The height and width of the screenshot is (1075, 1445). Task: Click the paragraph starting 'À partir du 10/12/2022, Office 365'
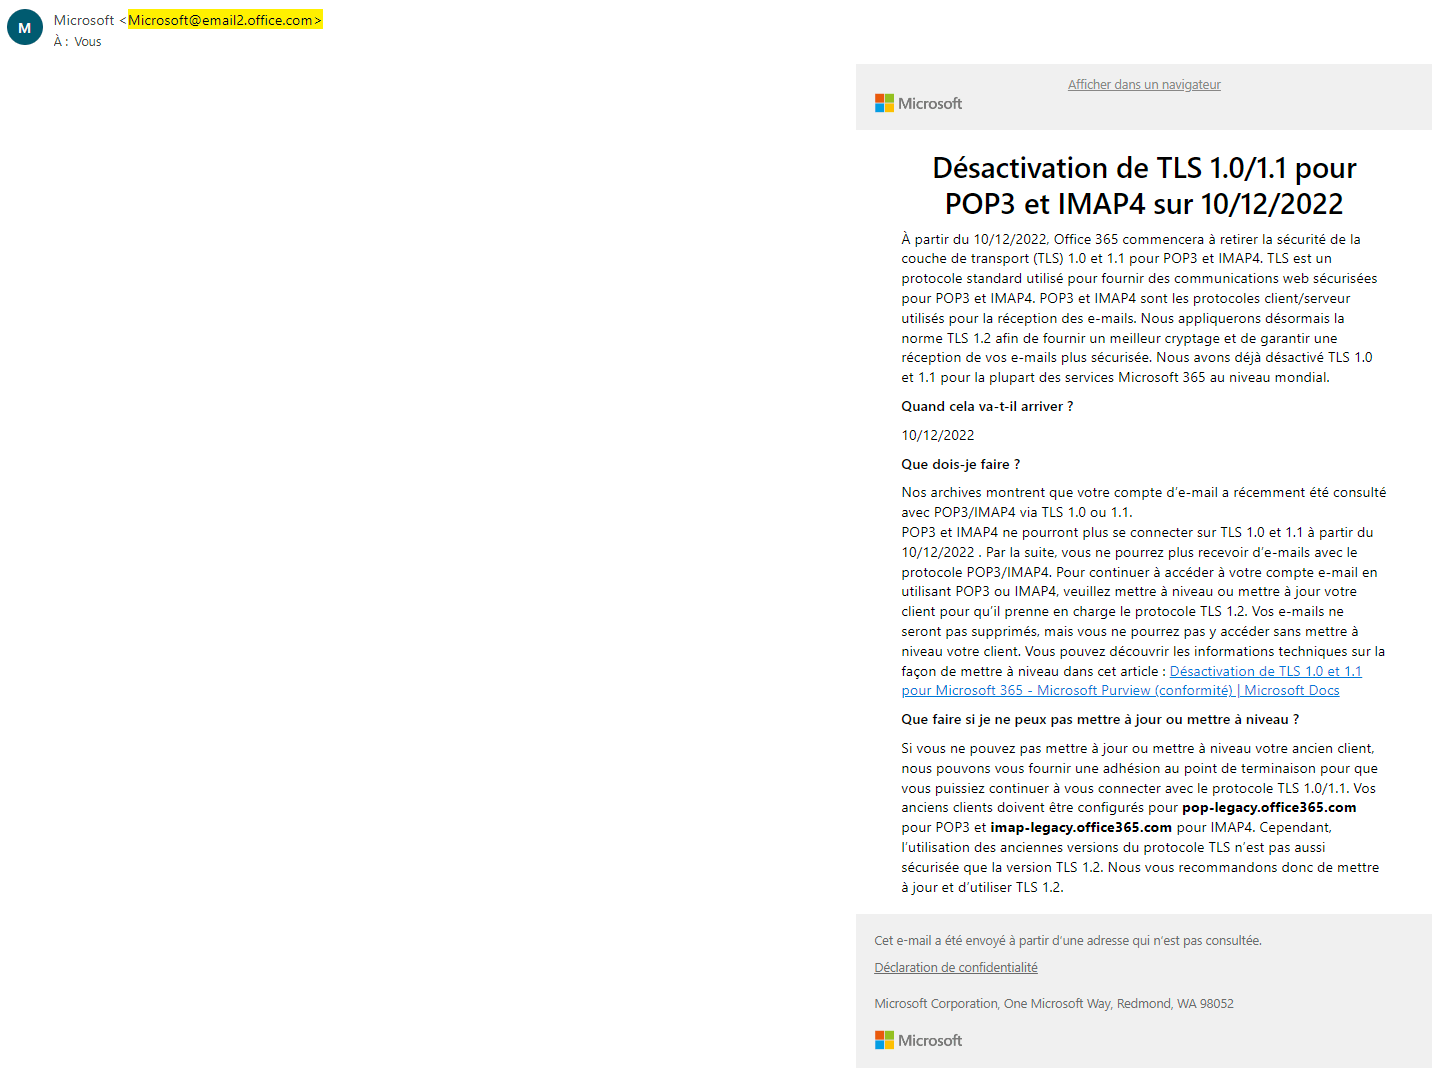[1139, 308]
